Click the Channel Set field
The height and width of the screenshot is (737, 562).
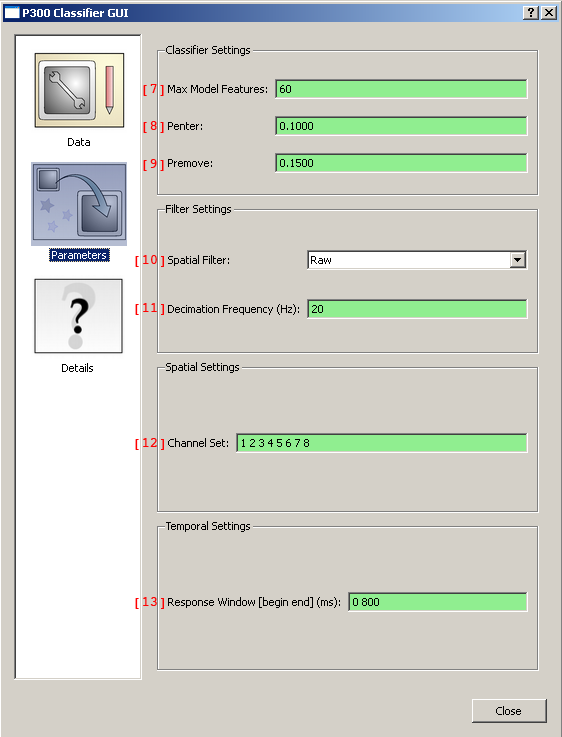(382, 443)
